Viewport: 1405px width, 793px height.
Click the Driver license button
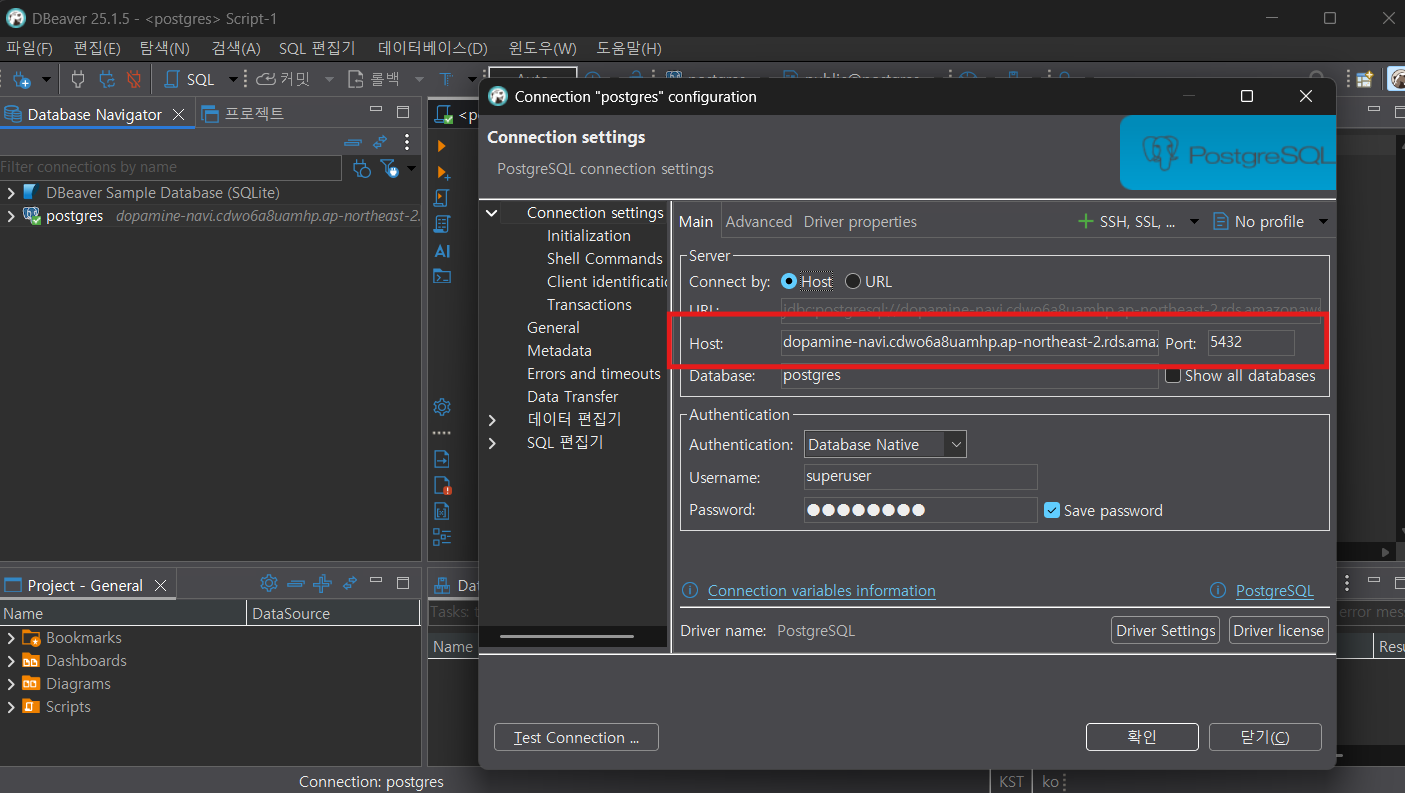click(1279, 630)
